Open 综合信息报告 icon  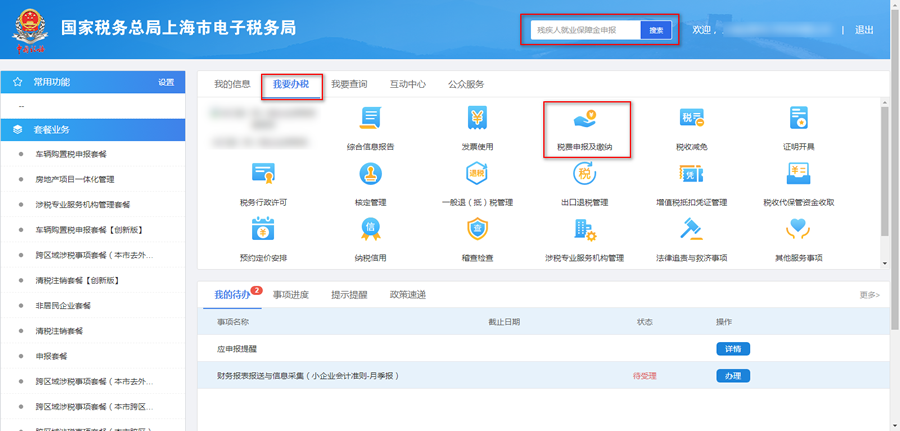pos(370,120)
